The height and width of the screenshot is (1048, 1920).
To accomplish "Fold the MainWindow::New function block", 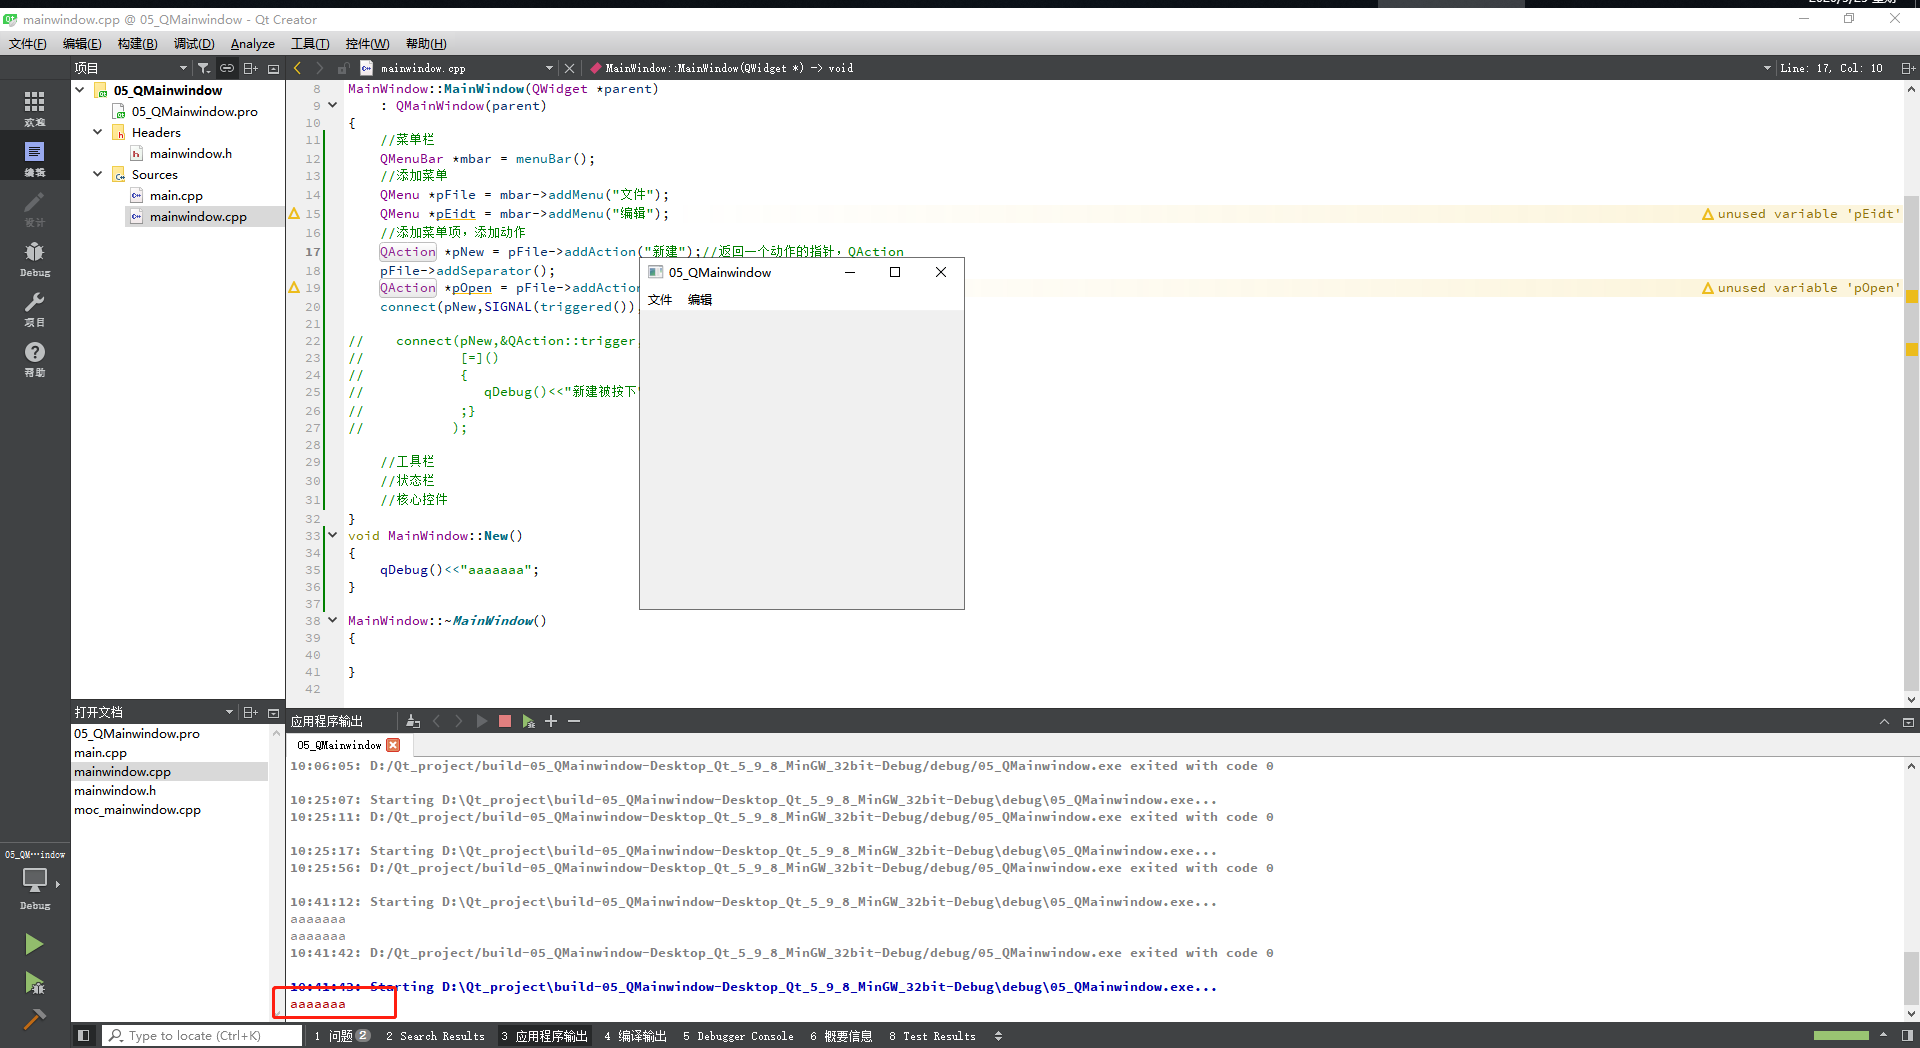I will pos(333,535).
